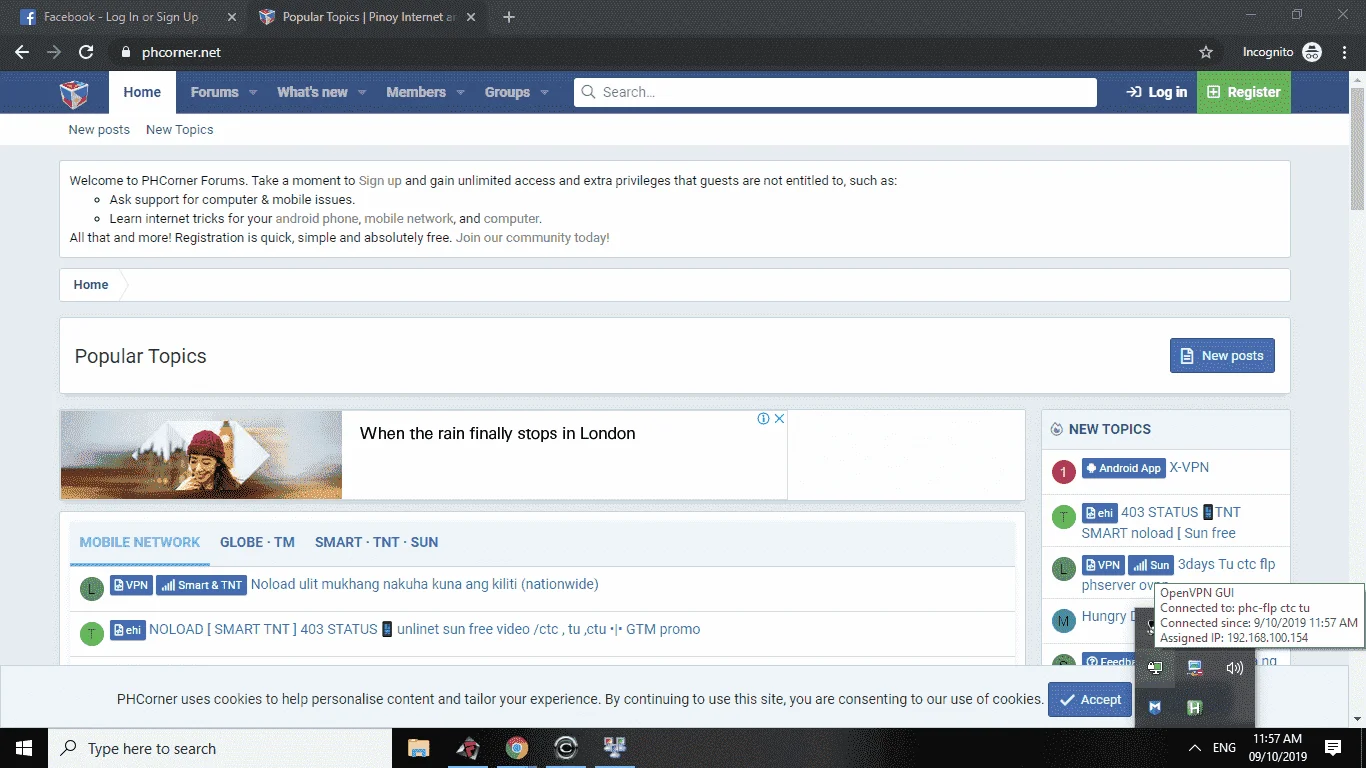
Task: Open the Windows Start menu
Action: [x=24, y=748]
